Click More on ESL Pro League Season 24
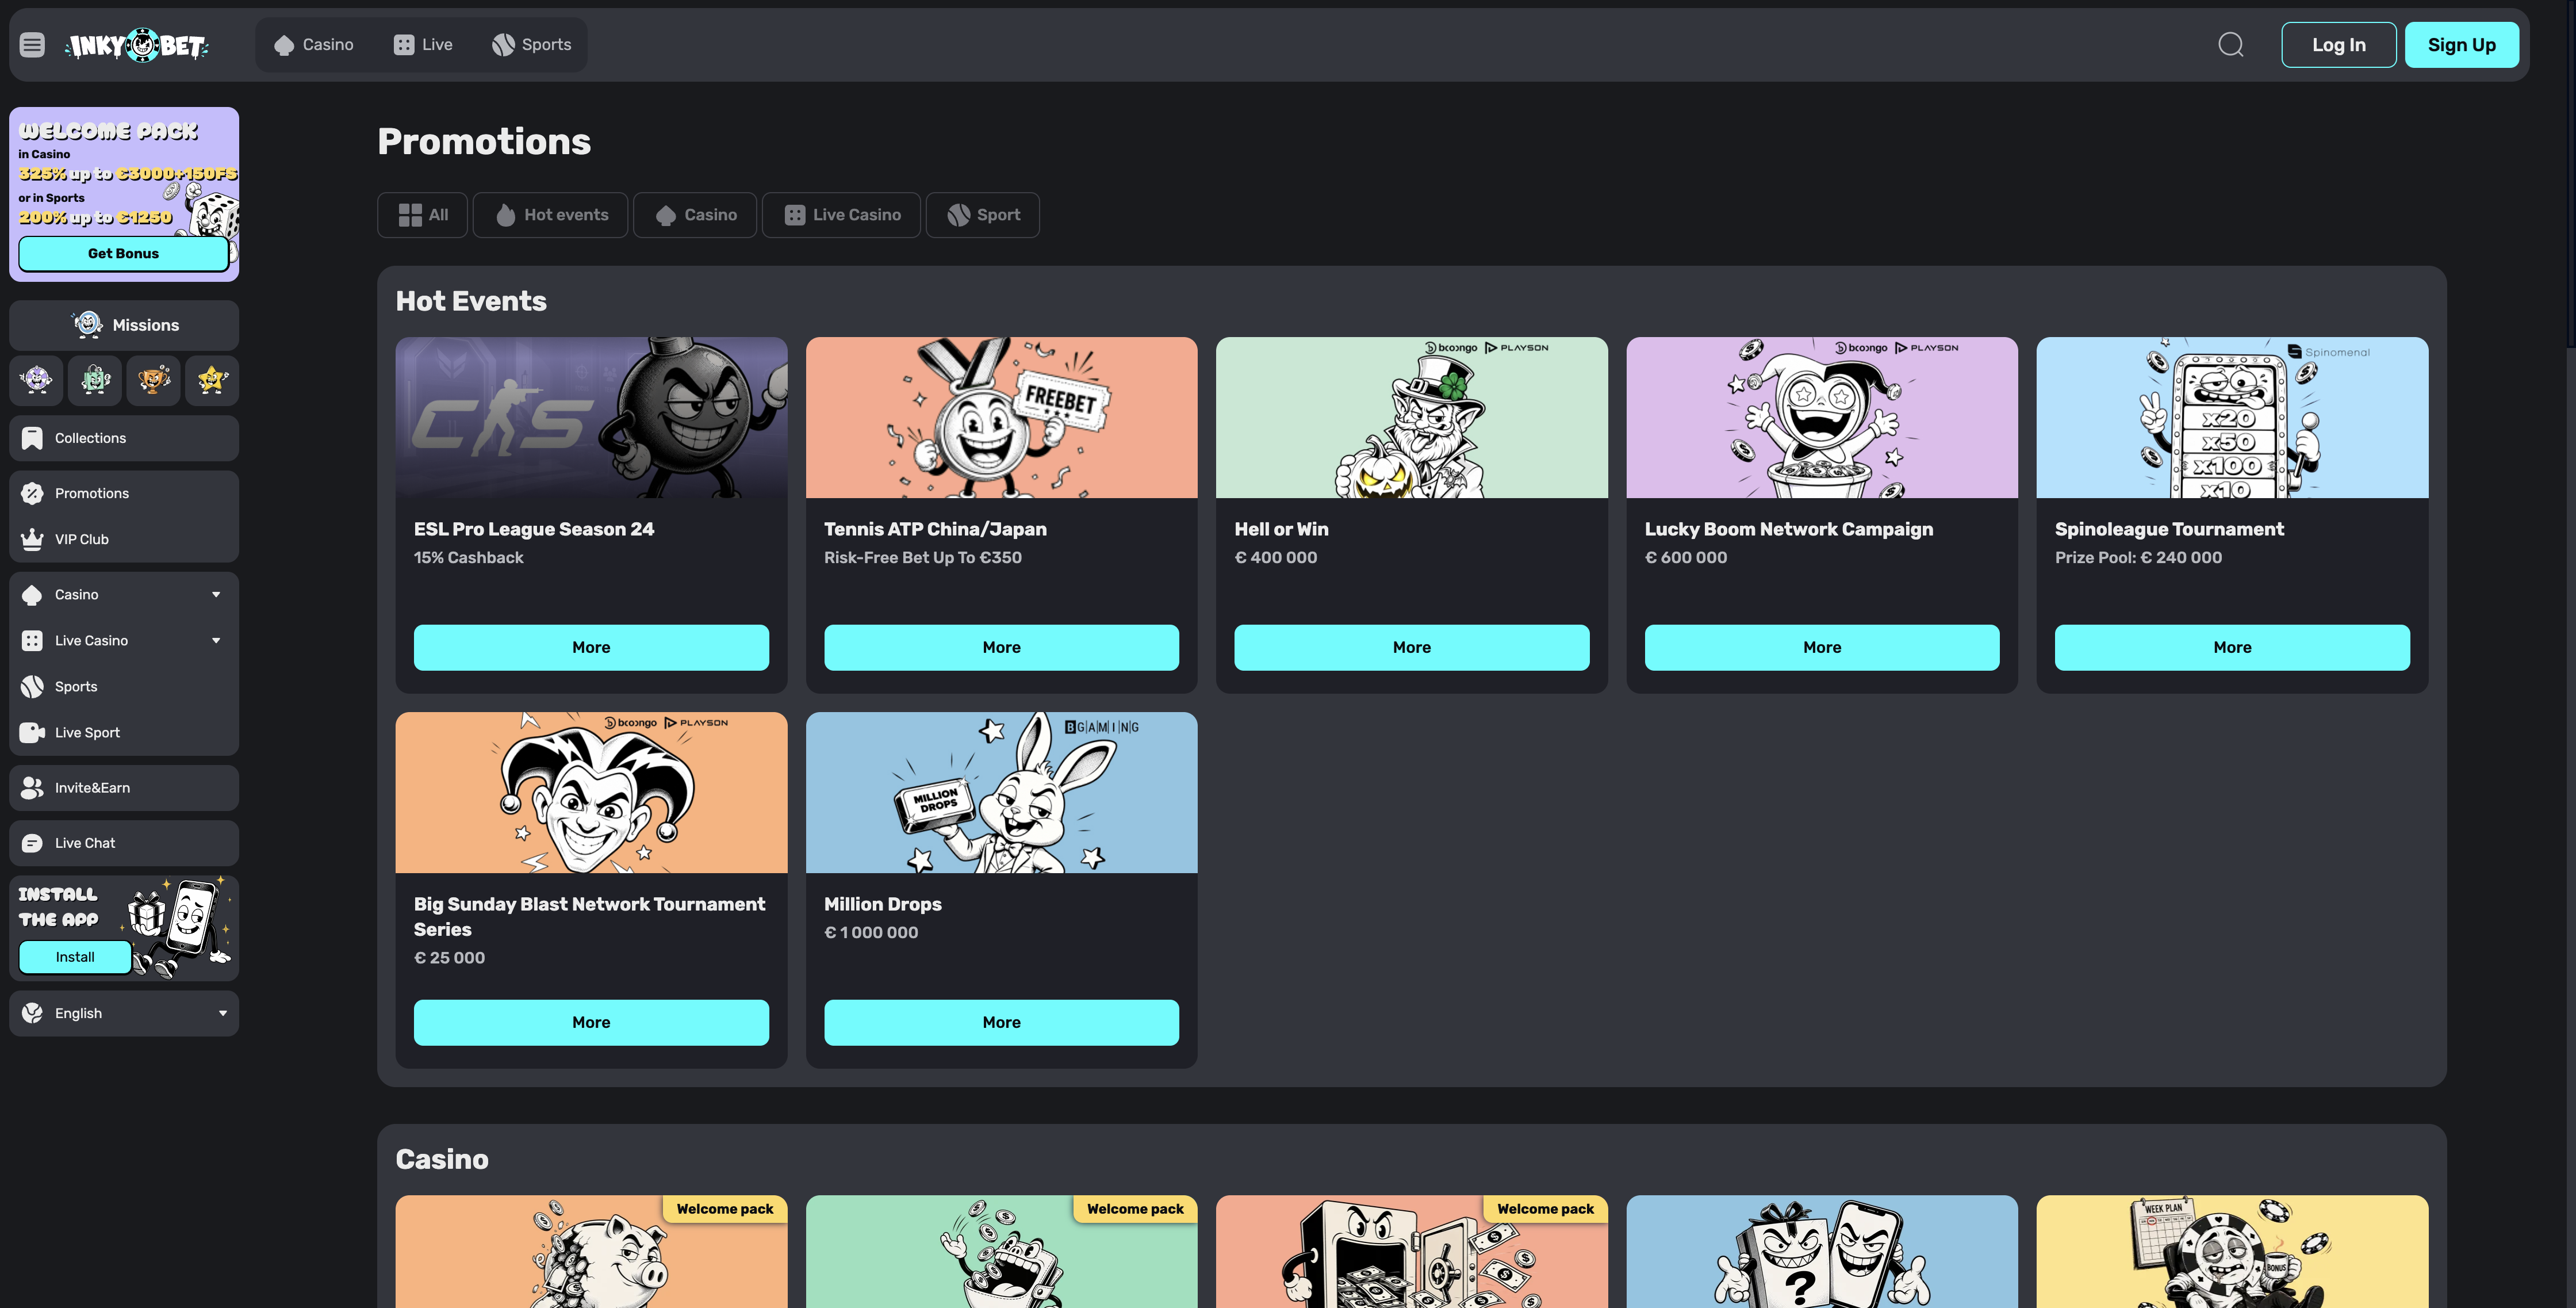The width and height of the screenshot is (2576, 1308). click(591, 647)
